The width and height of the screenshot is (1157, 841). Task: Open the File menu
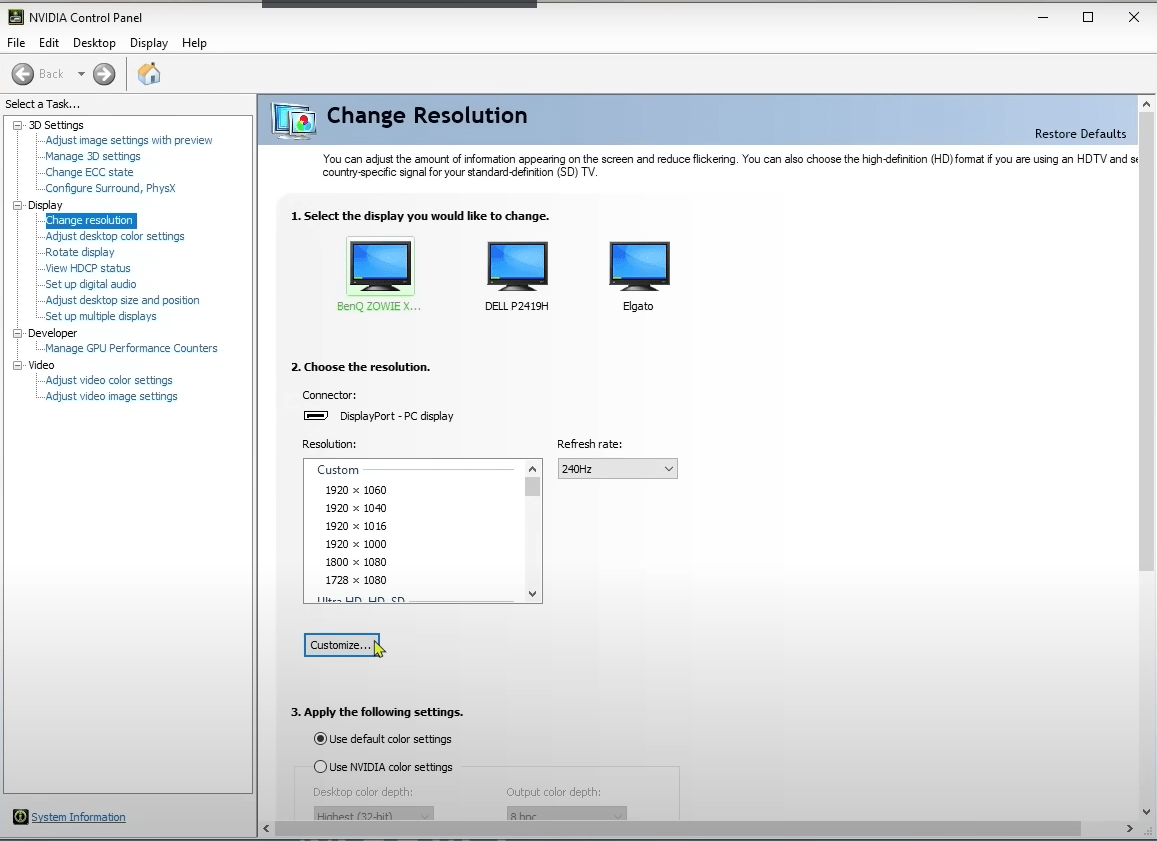(16, 43)
